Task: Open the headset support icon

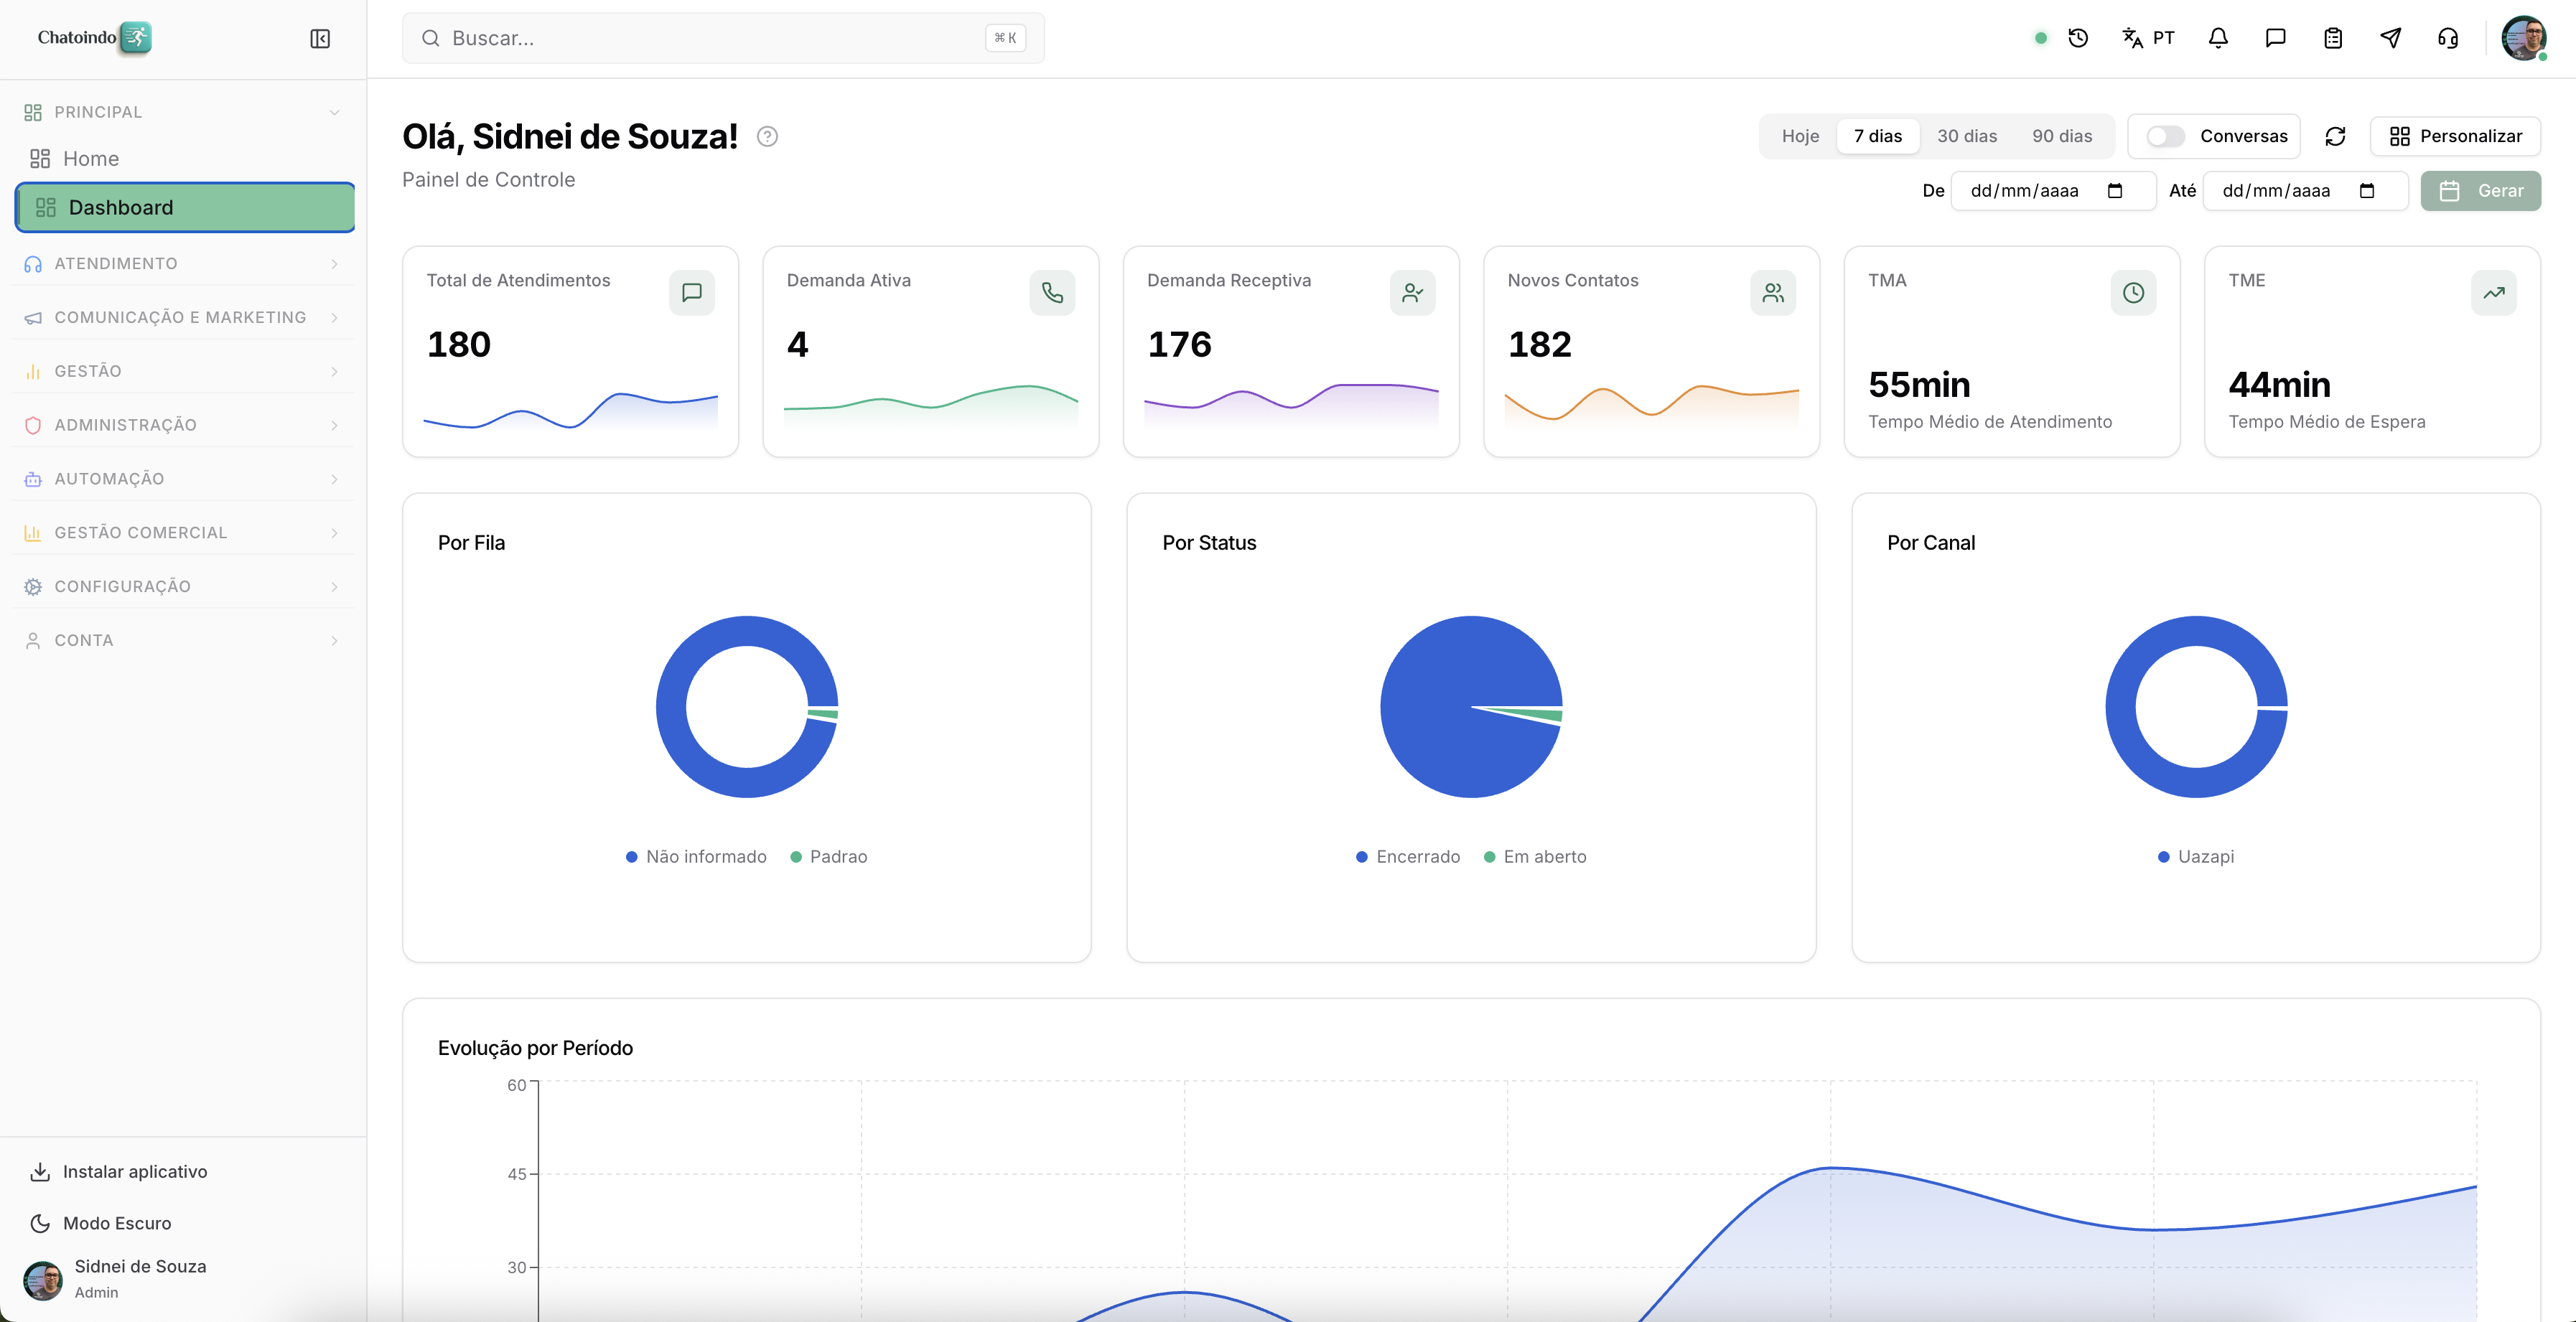Action: point(2448,38)
